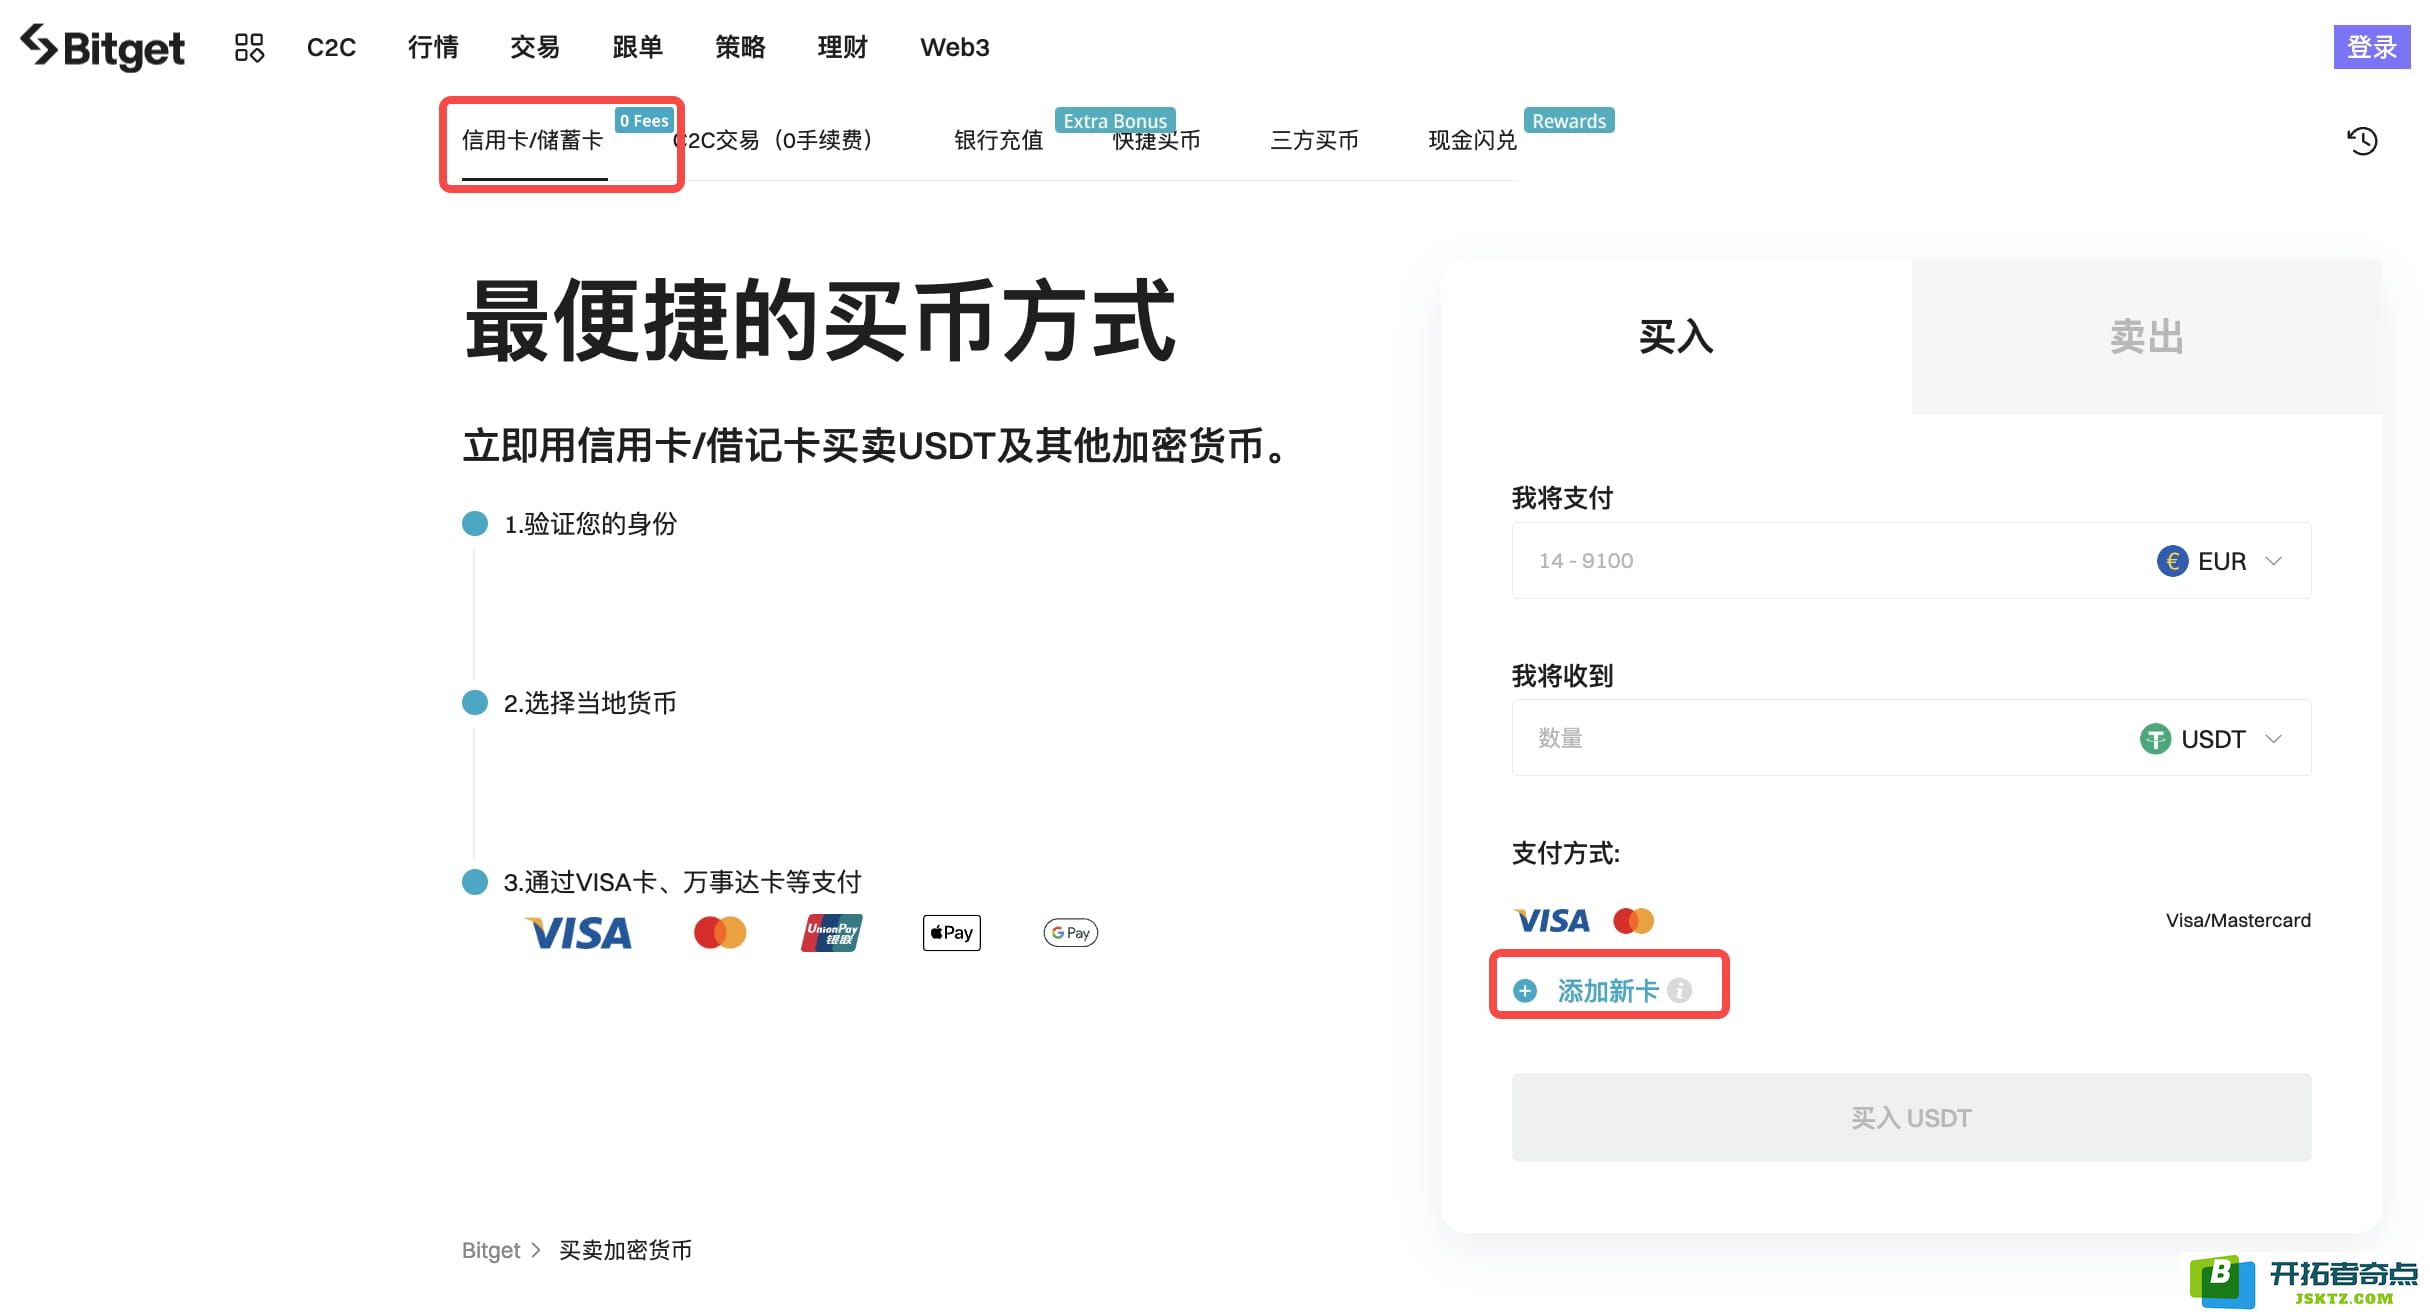Click the Apple Pay logo

(x=951, y=933)
